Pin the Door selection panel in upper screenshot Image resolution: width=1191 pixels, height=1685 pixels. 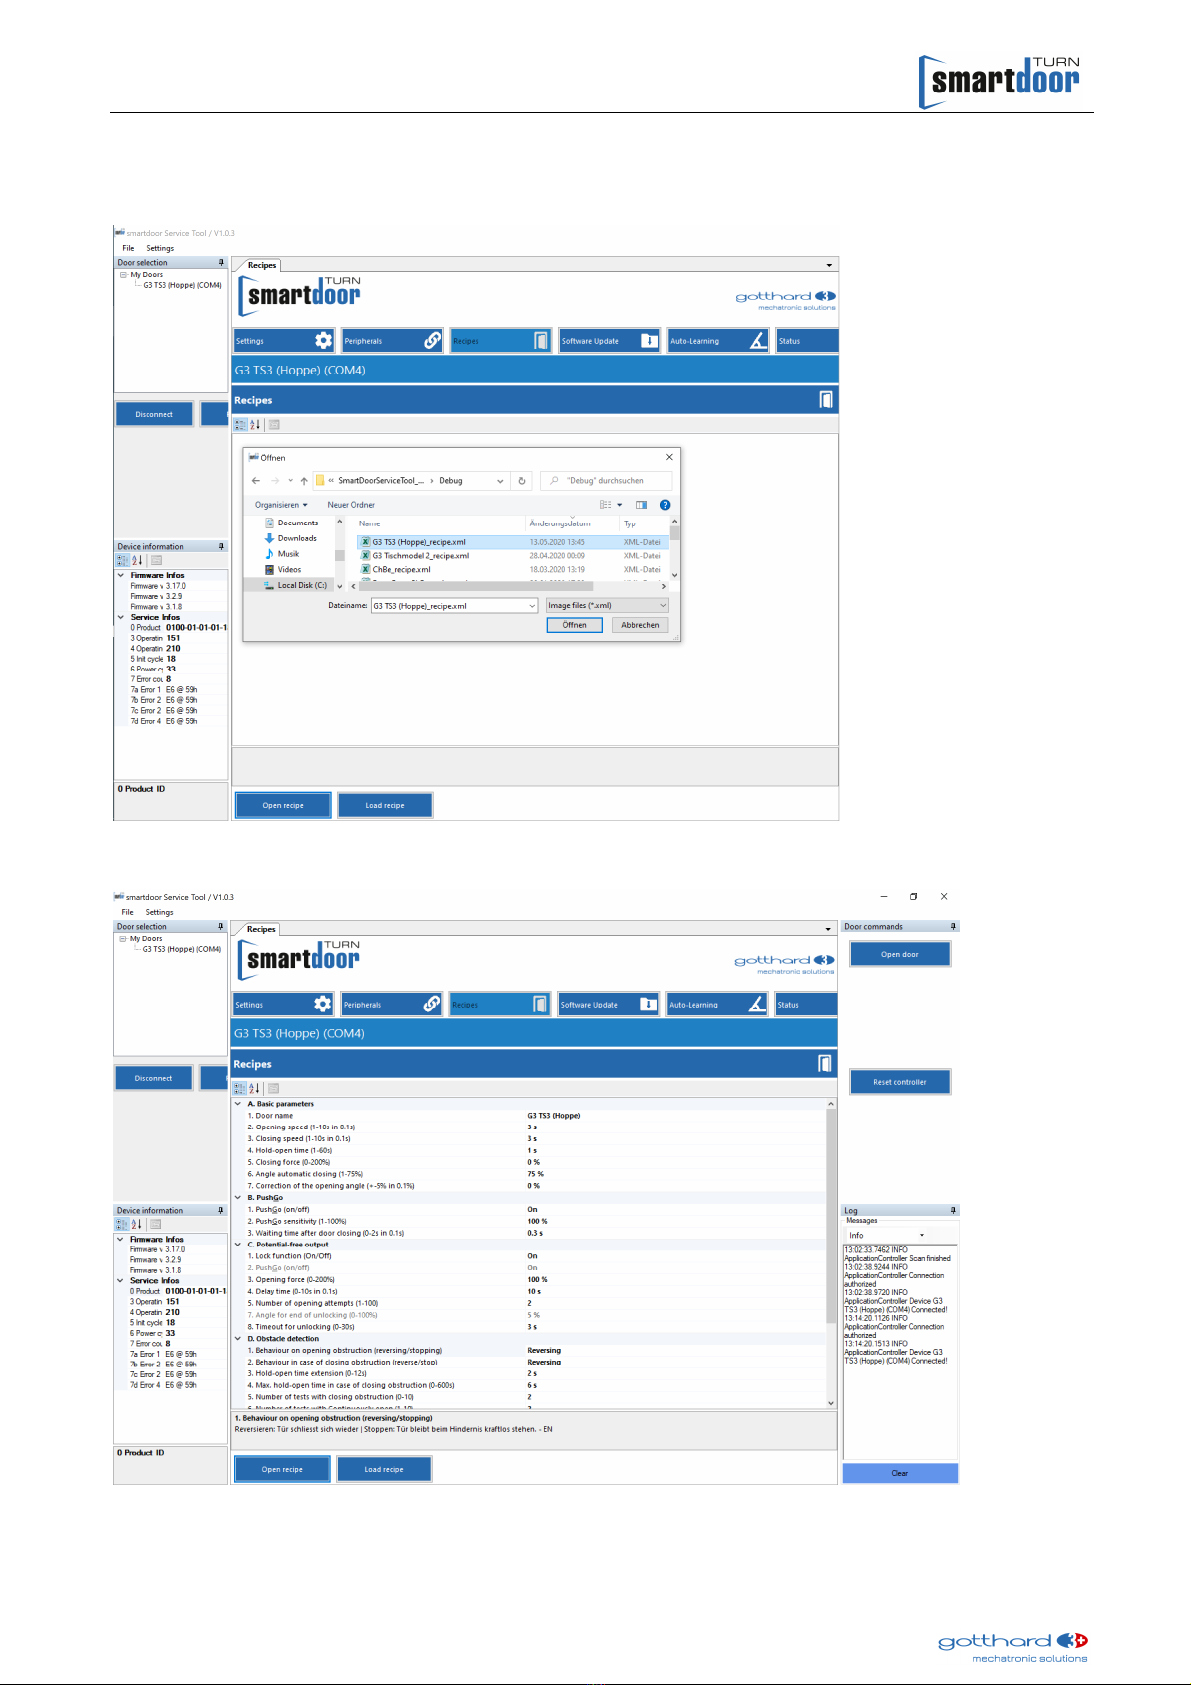pyautogui.click(x=221, y=263)
